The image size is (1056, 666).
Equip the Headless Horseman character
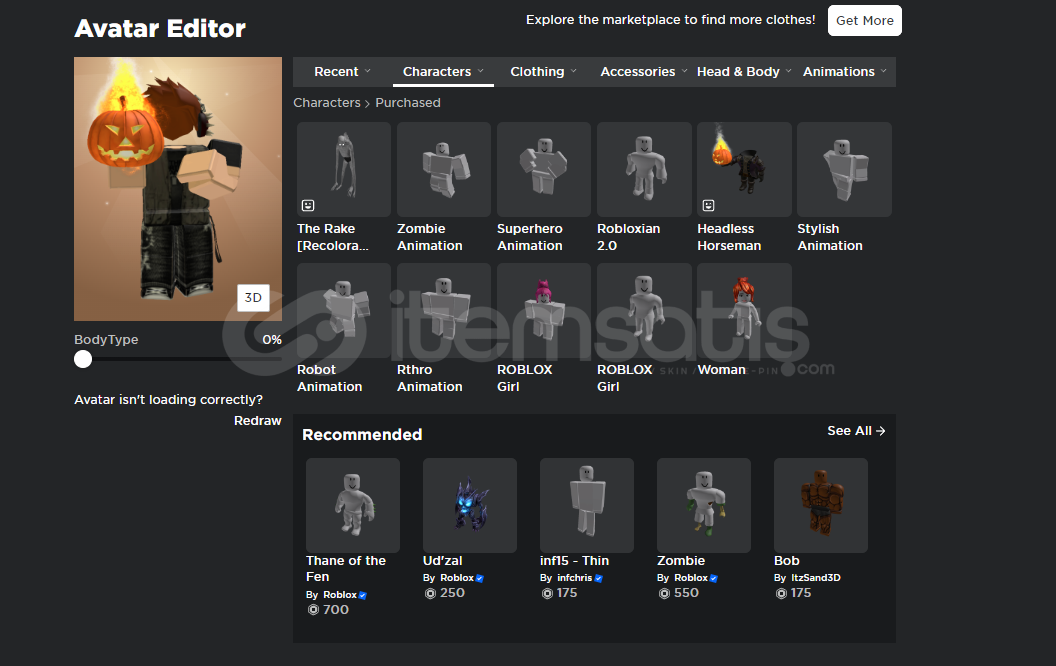tap(744, 169)
